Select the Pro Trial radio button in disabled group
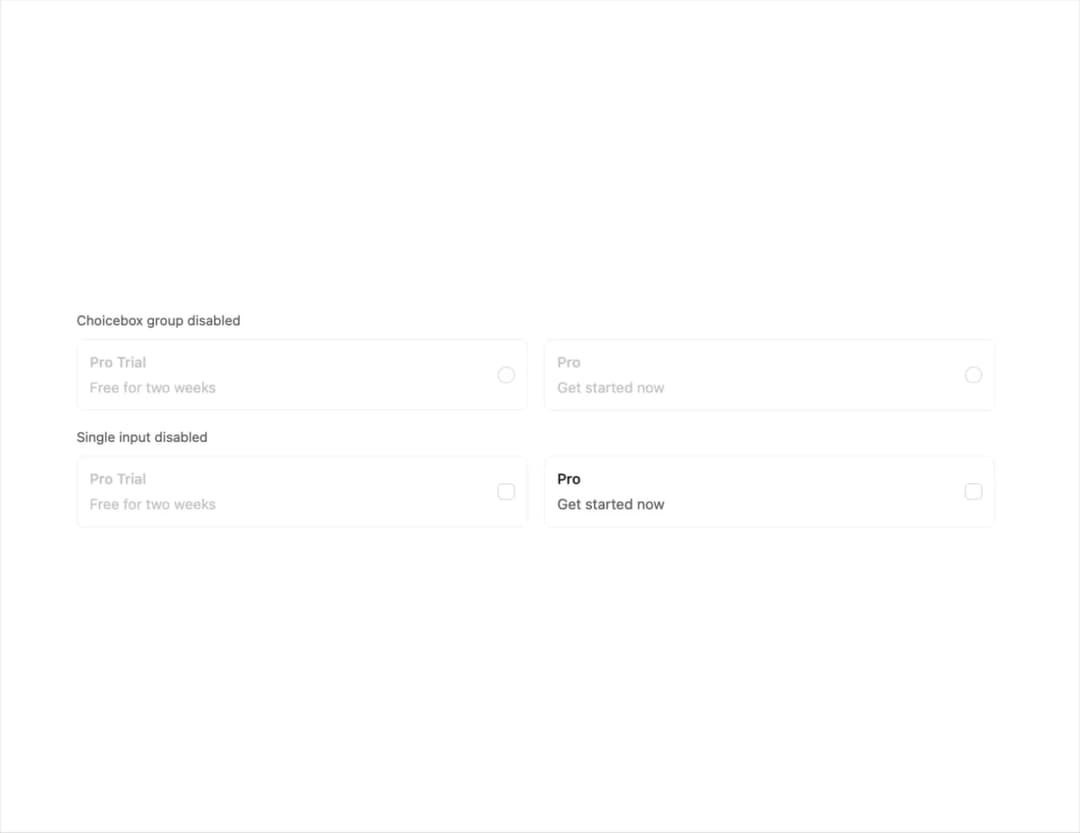Viewport: 1080px width, 833px height. click(506, 375)
